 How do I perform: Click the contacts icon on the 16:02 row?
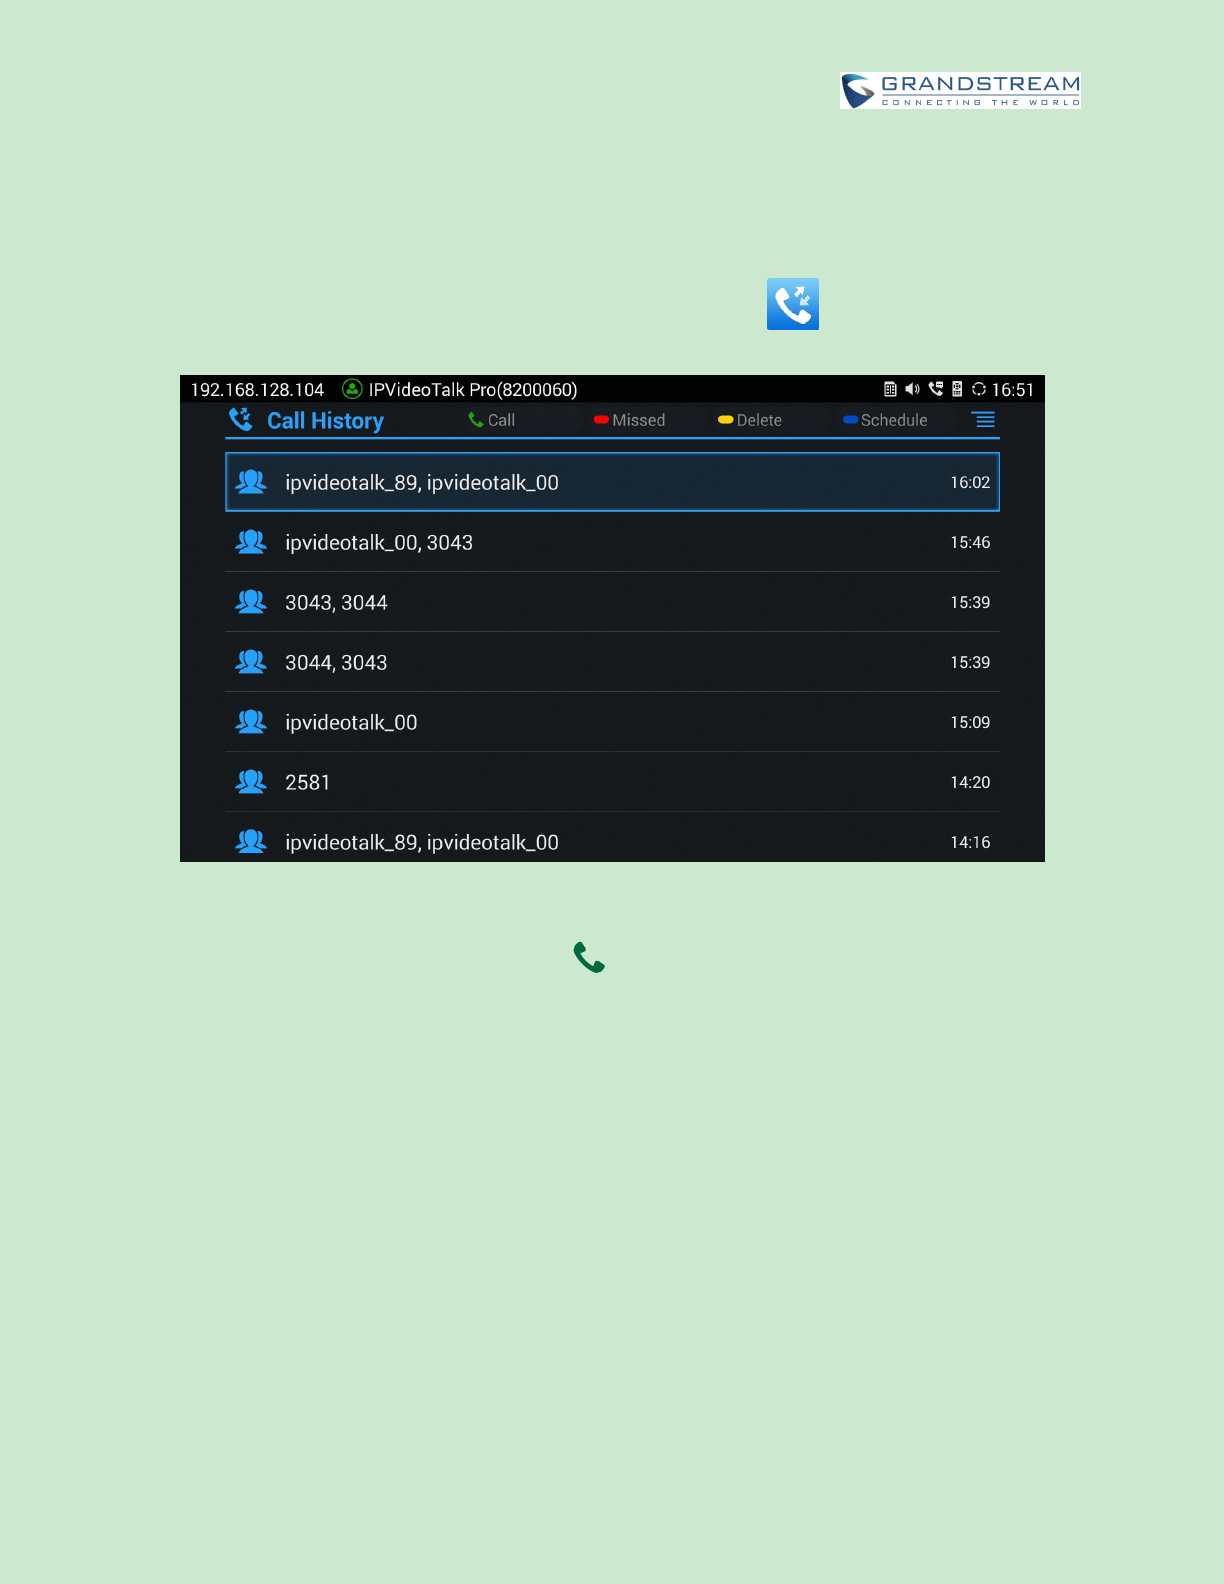coord(251,482)
